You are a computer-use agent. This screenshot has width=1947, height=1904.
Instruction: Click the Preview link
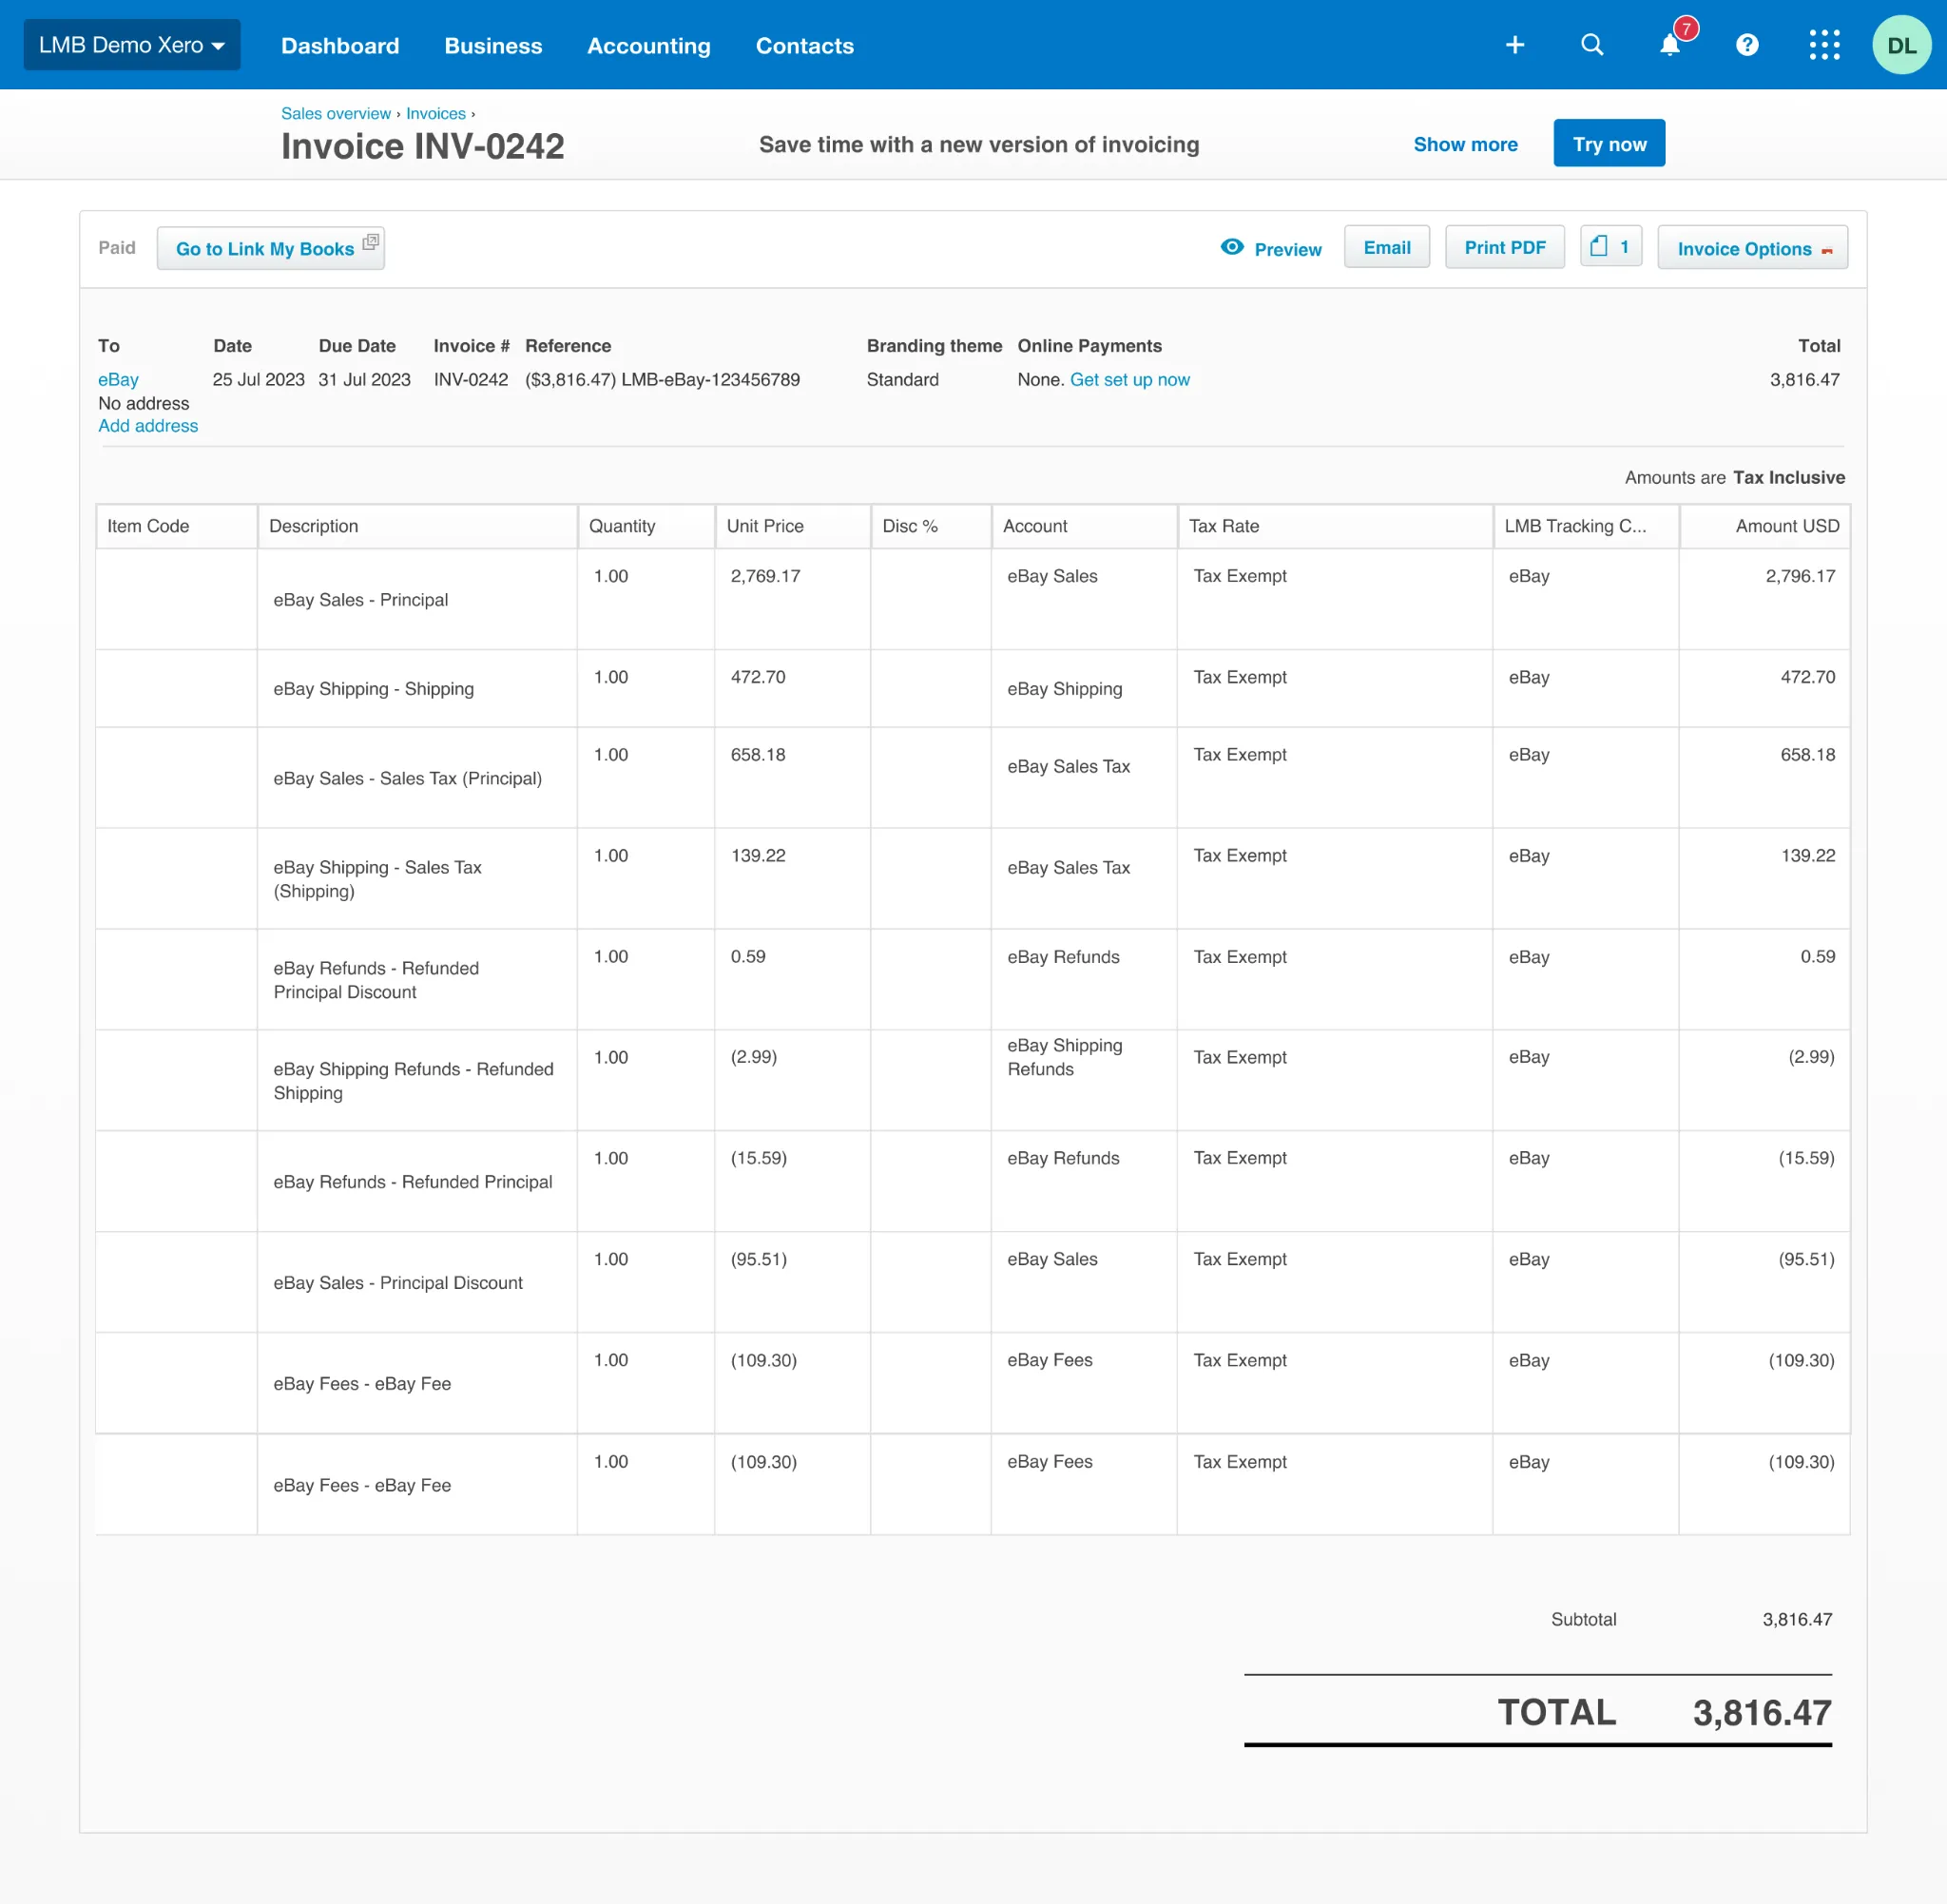pyautogui.click(x=1287, y=249)
